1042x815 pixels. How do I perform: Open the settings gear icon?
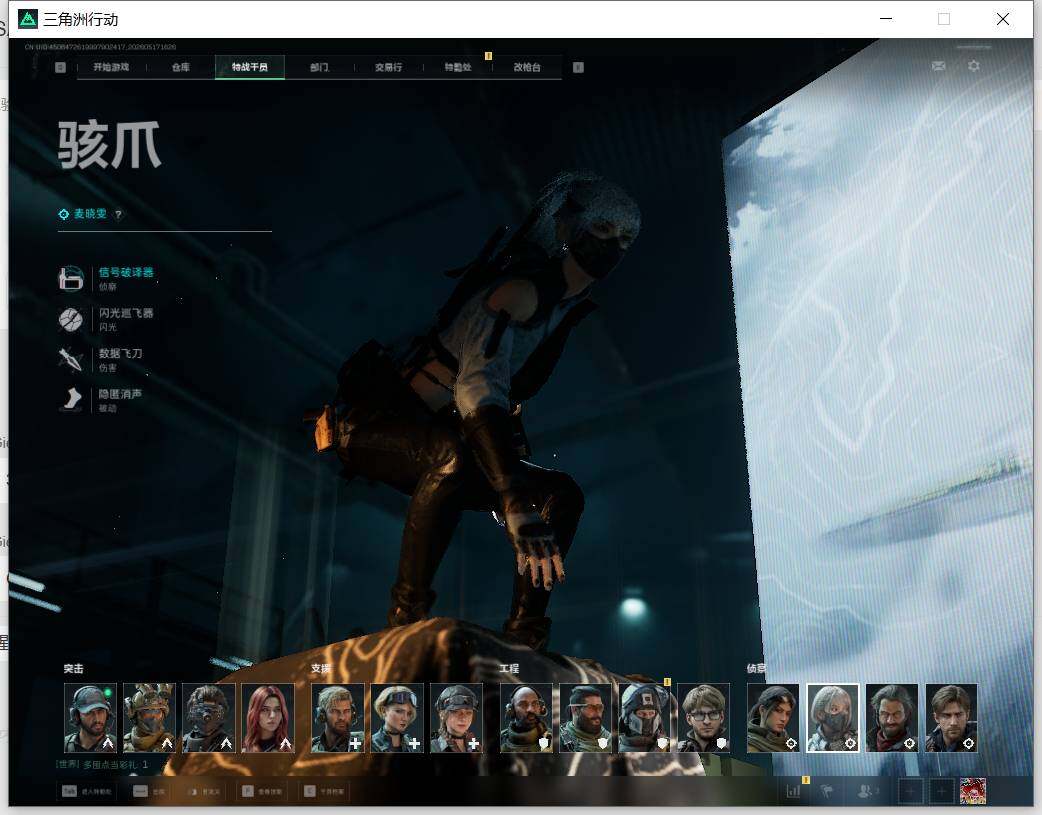(x=974, y=66)
